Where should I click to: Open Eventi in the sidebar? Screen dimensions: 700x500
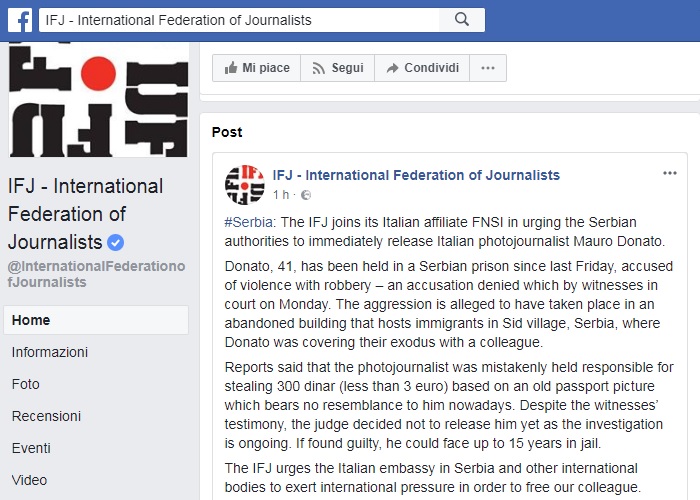coord(31,448)
